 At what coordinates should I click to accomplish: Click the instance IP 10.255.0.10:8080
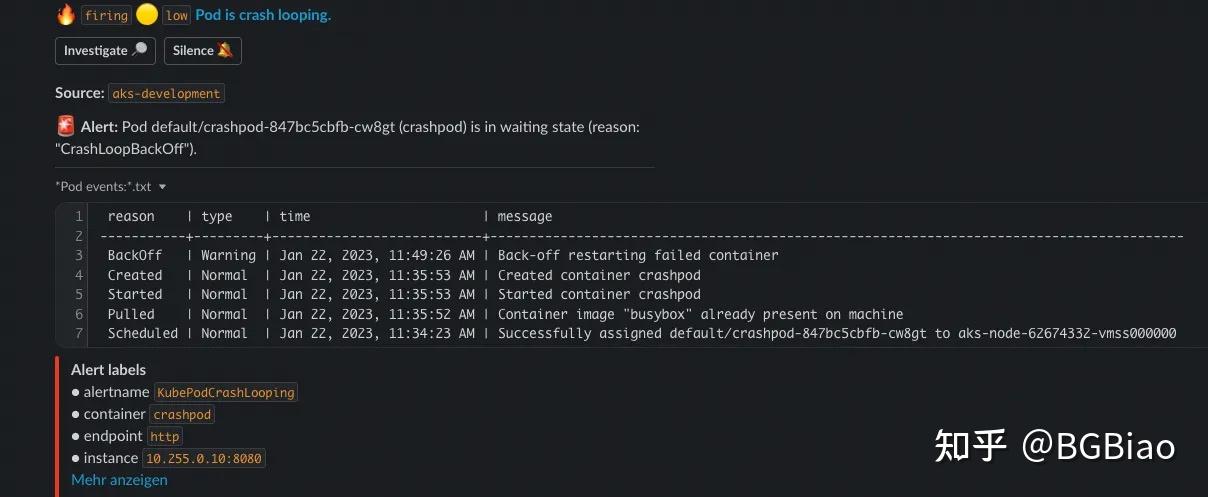tap(204, 458)
